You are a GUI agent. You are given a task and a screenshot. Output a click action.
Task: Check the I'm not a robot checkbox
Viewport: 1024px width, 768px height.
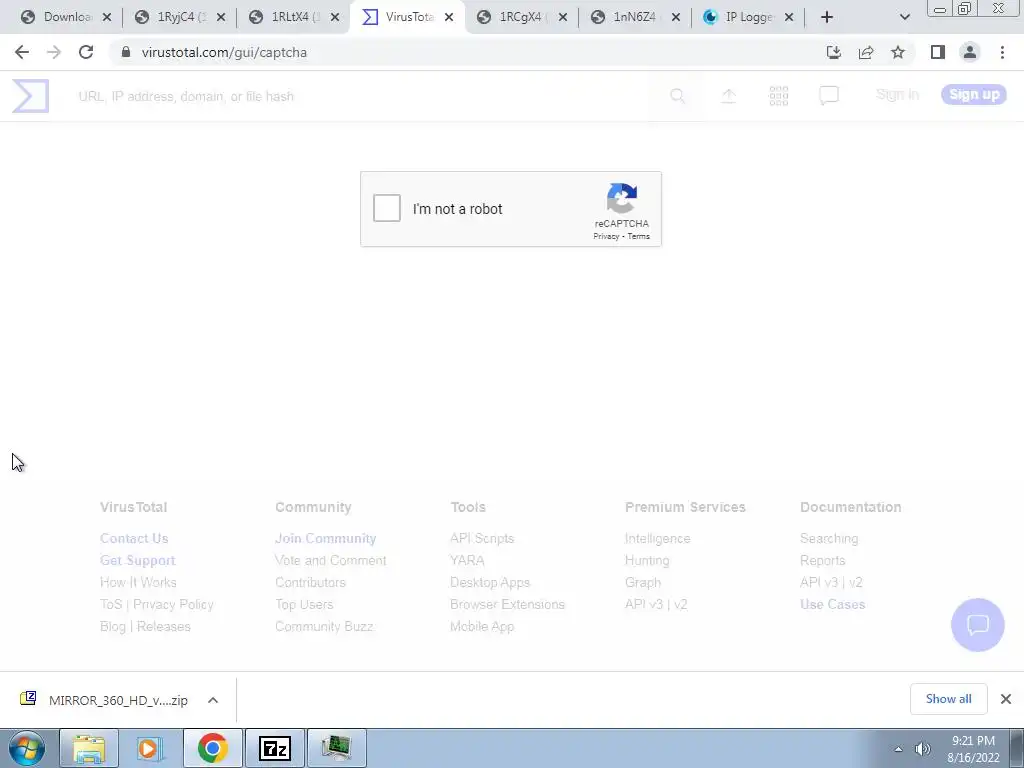point(387,208)
